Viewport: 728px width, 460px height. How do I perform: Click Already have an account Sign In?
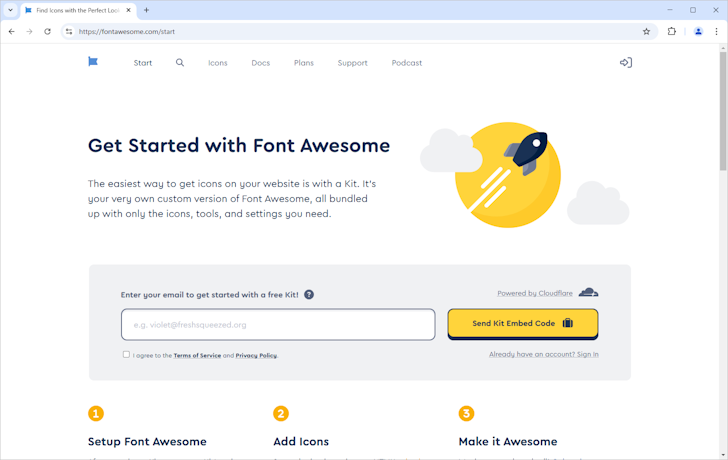[x=543, y=354]
